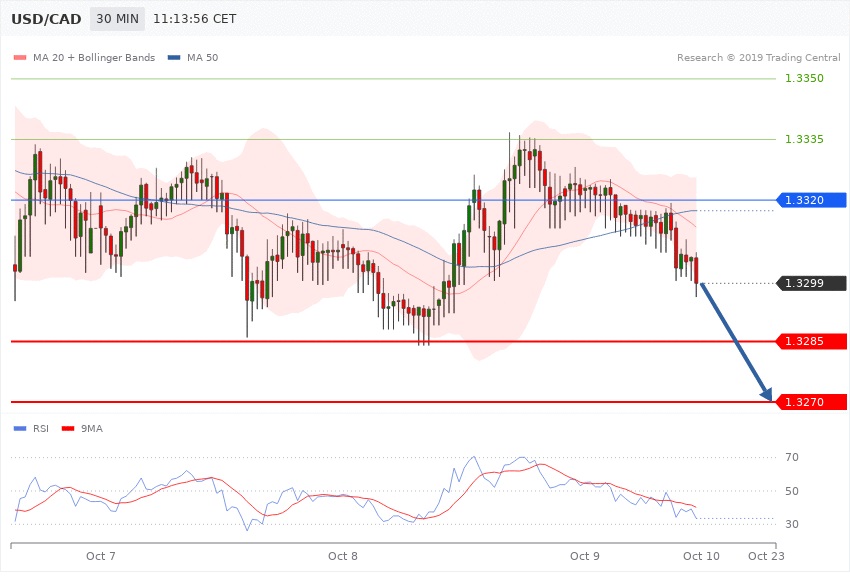
Task: Click the MA 20 Bollinger Bands legend swatch
Action: coord(21,58)
